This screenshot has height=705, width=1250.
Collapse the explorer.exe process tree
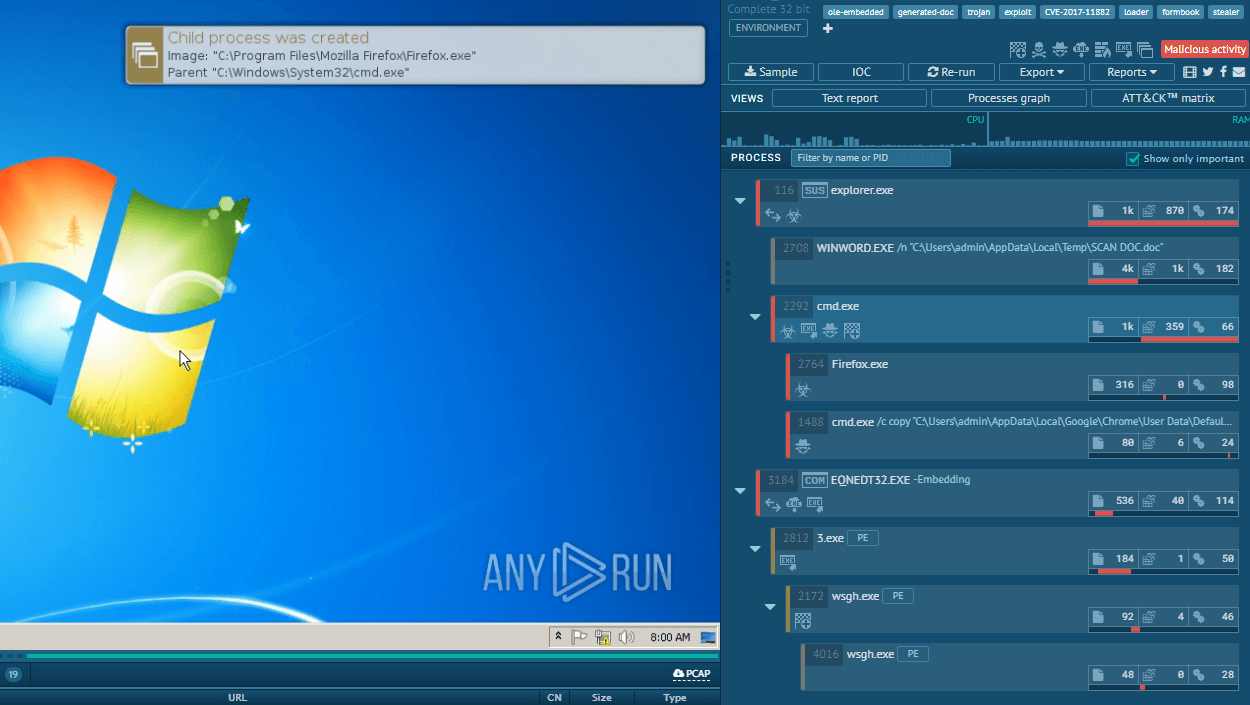740,201
